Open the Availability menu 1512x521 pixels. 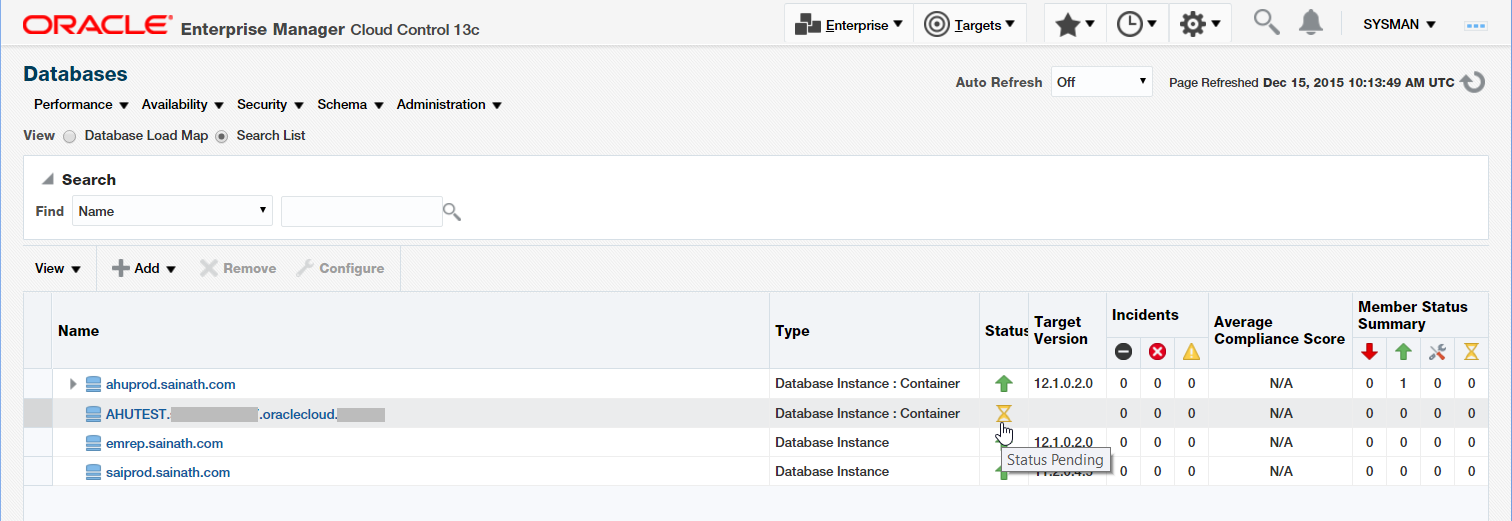[183, 104]
